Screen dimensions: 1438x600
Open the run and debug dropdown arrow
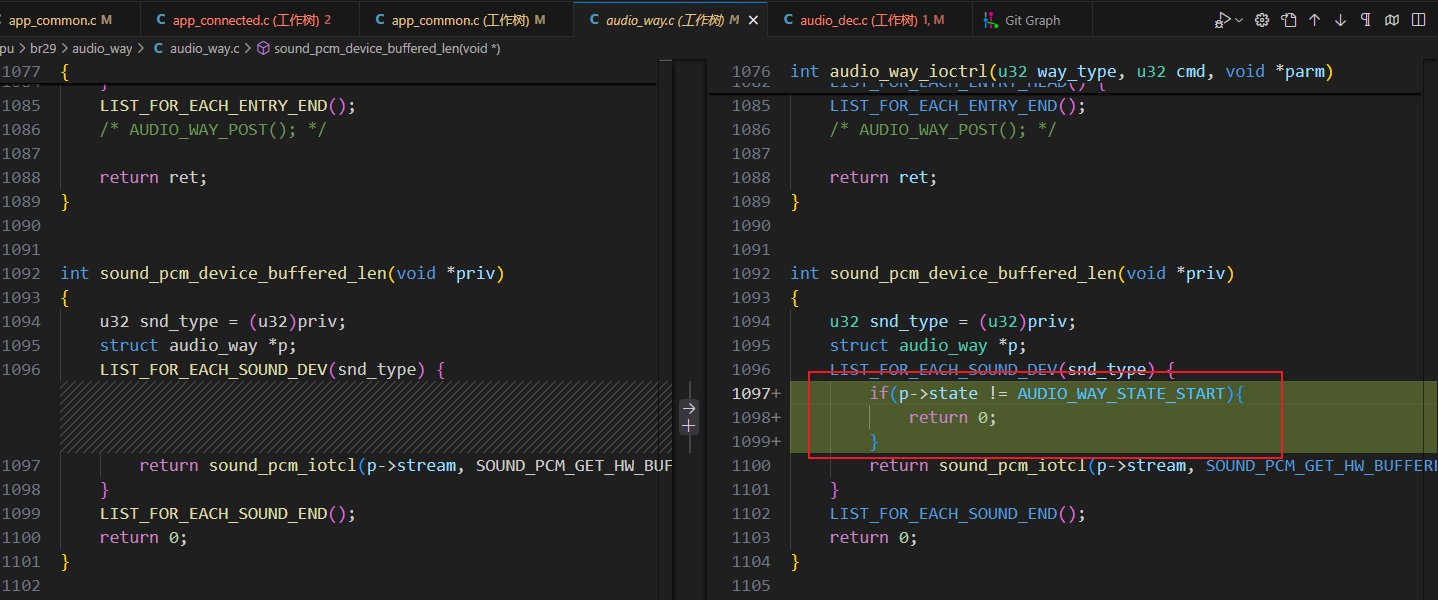pos(1240,20)
